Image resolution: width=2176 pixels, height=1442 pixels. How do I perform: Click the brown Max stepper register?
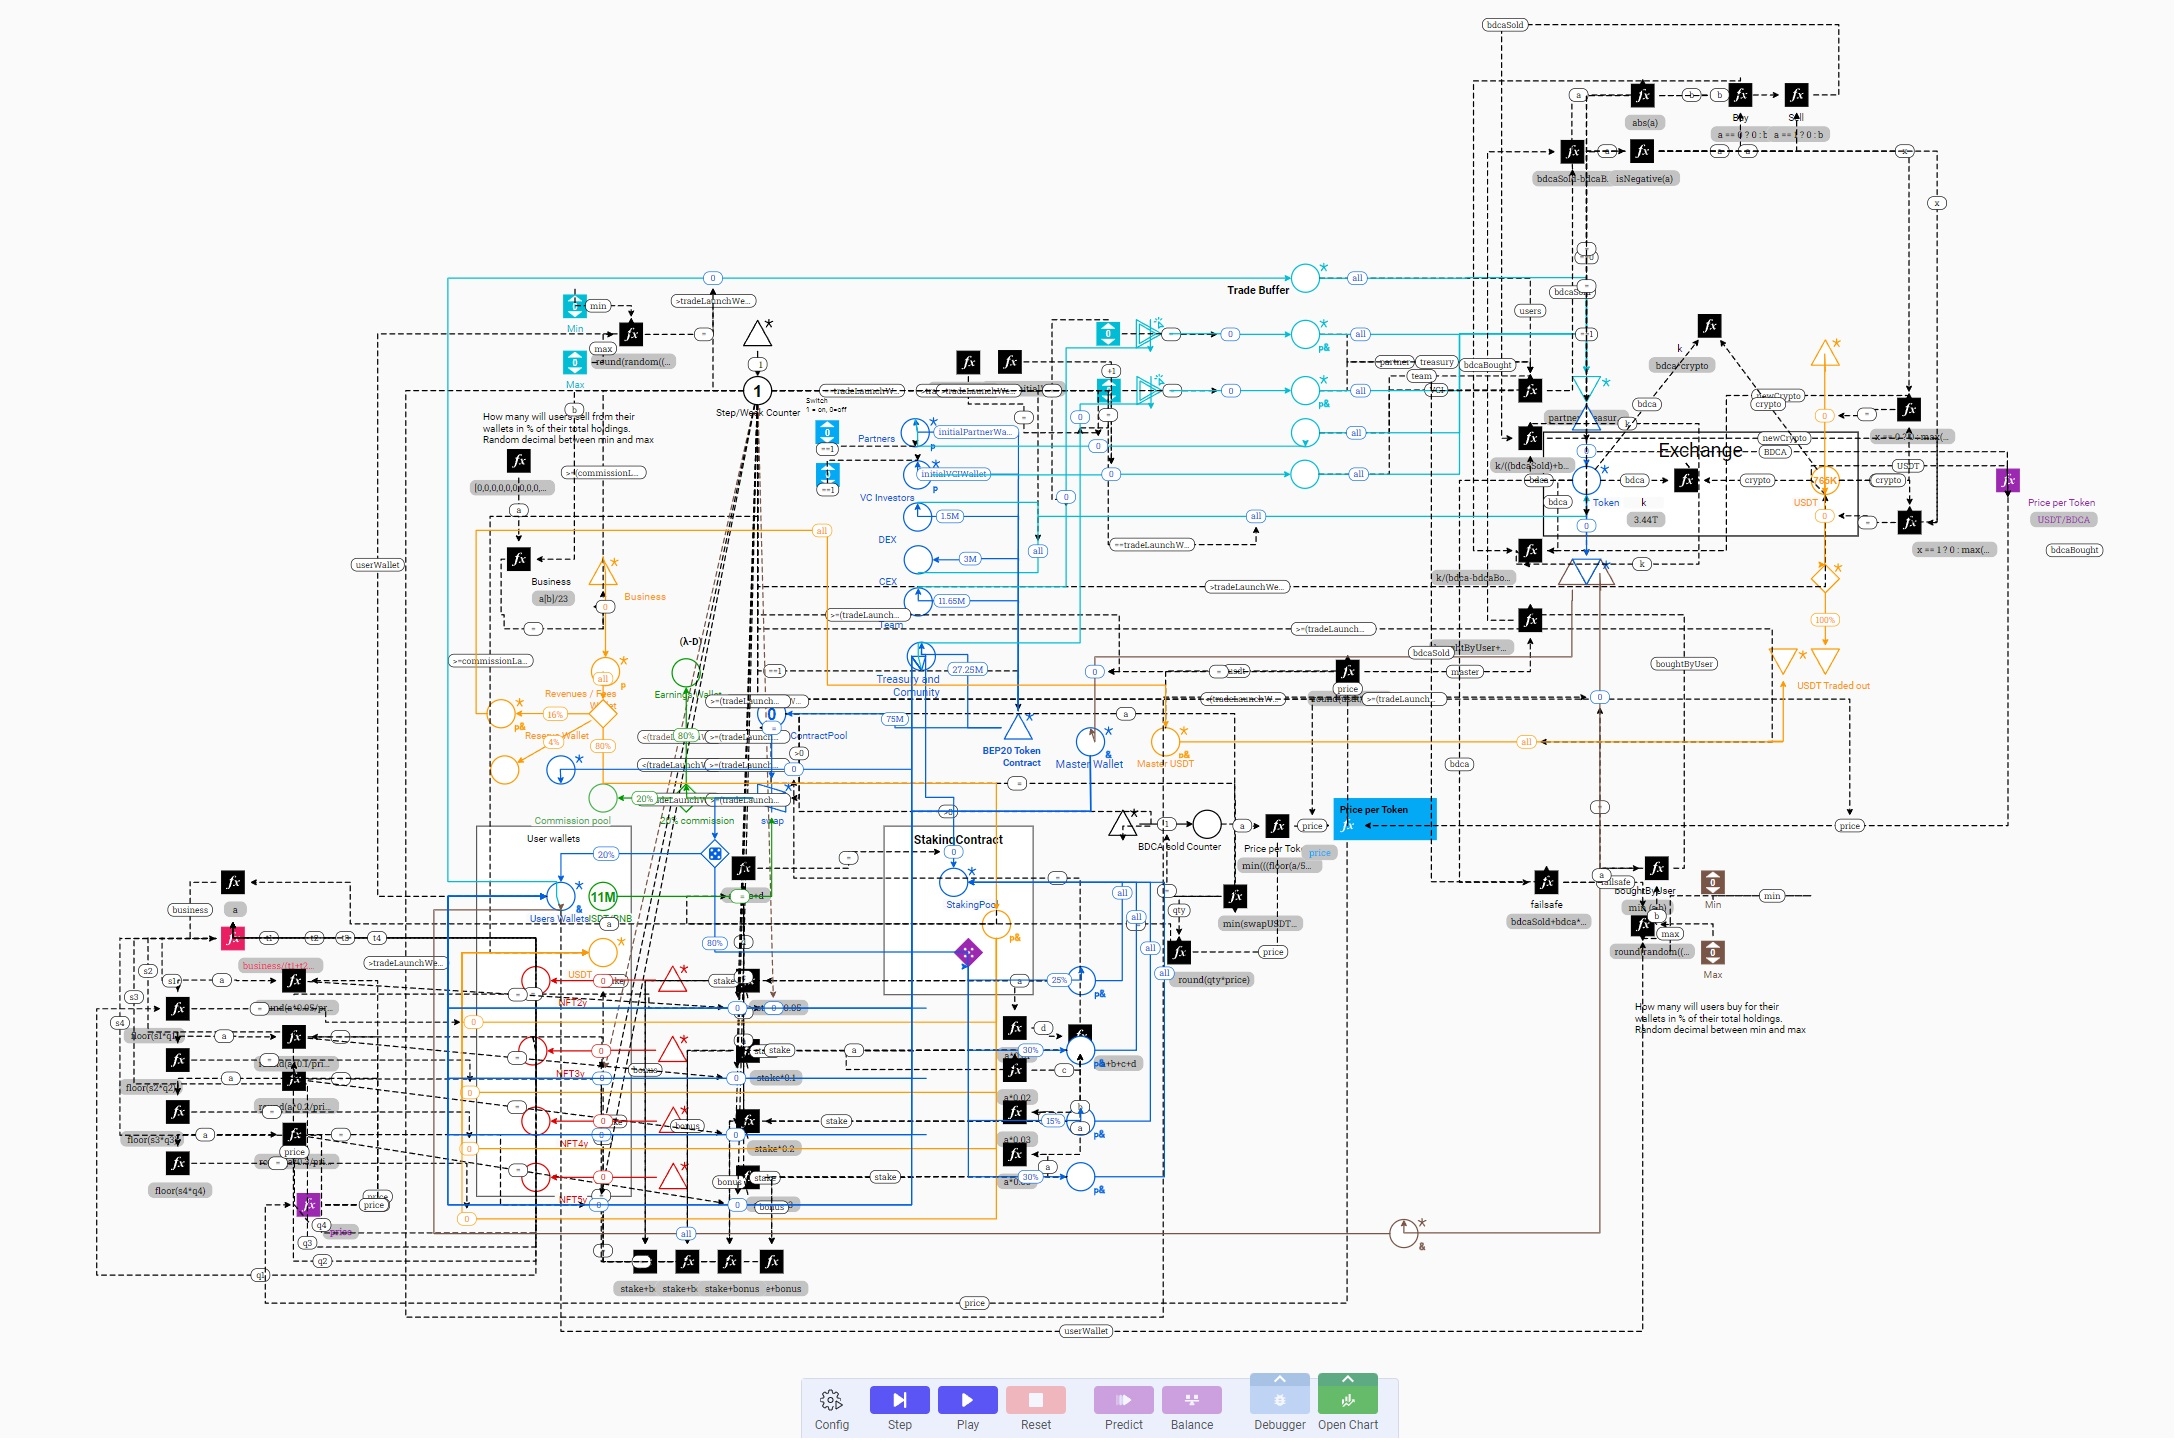[x=1713, y=953]
